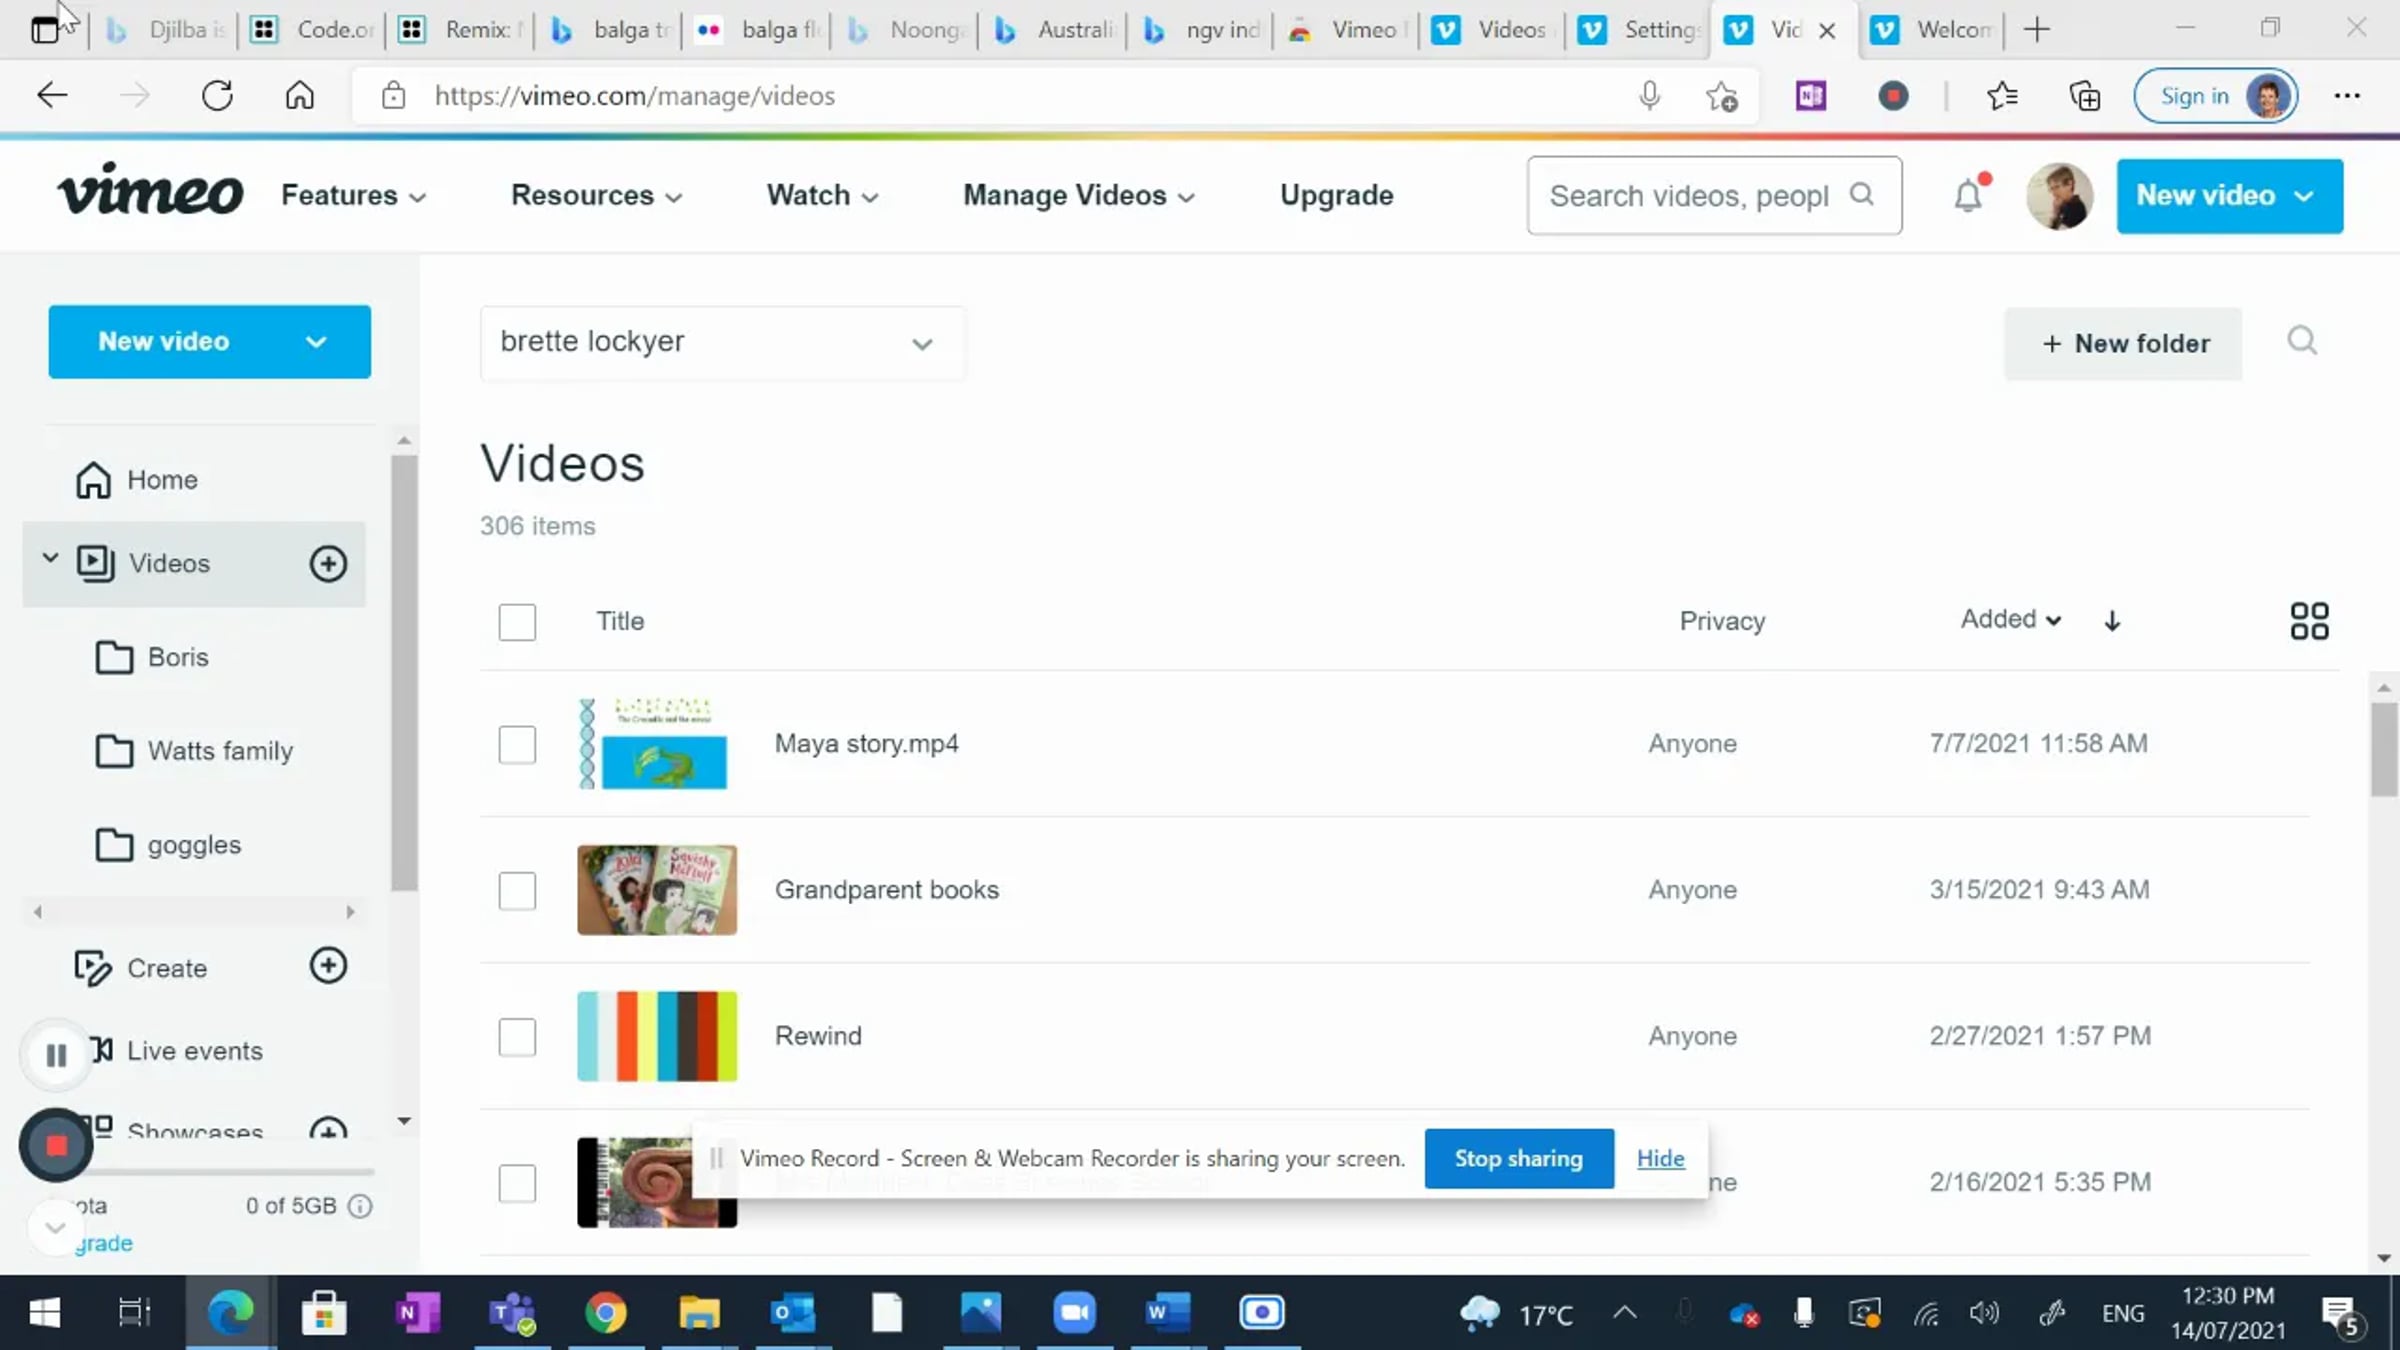Toggle the select-all checkbox beside Title
Viewport: 2400px width, 1350px height.
pyautogui.click(x=517, y=621)
